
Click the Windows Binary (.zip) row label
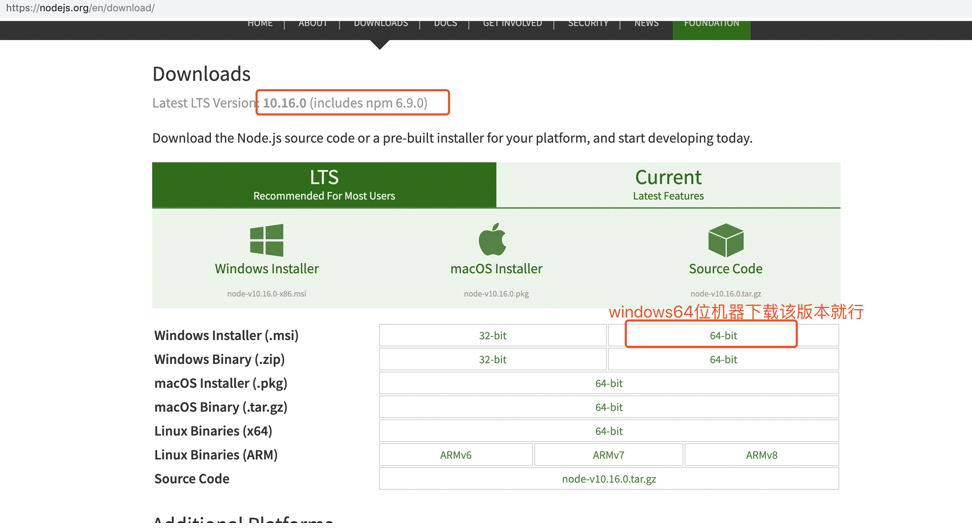click(219, 360)
